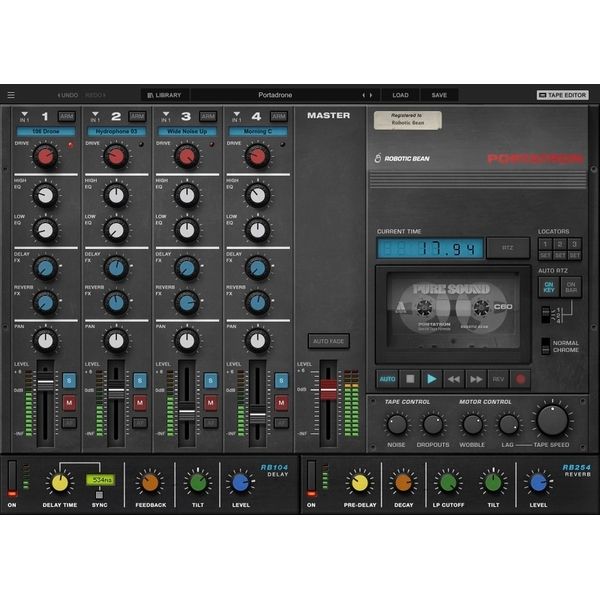Viewport: 600px width, 600px height.
Task: Click the Wobble knob
Action: 473,424
